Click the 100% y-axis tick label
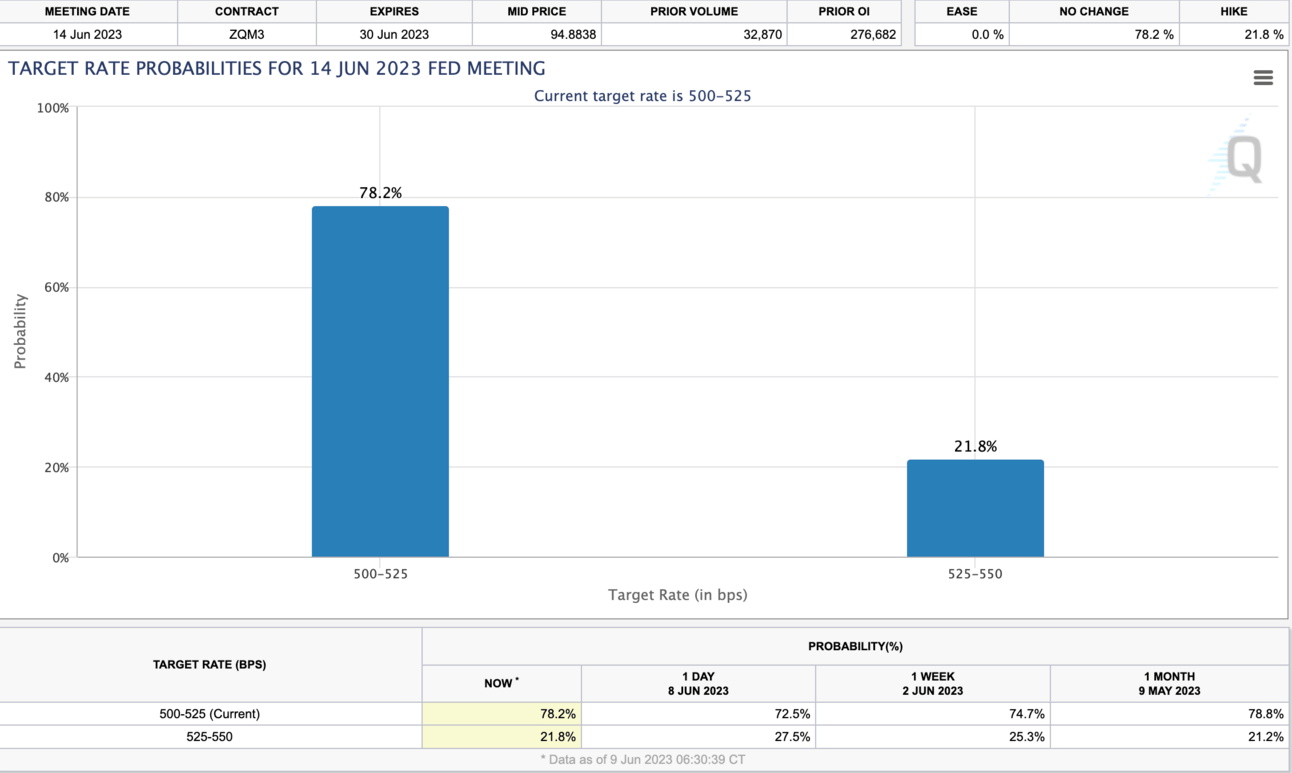The image size is (1292, 773). point(53,107)
